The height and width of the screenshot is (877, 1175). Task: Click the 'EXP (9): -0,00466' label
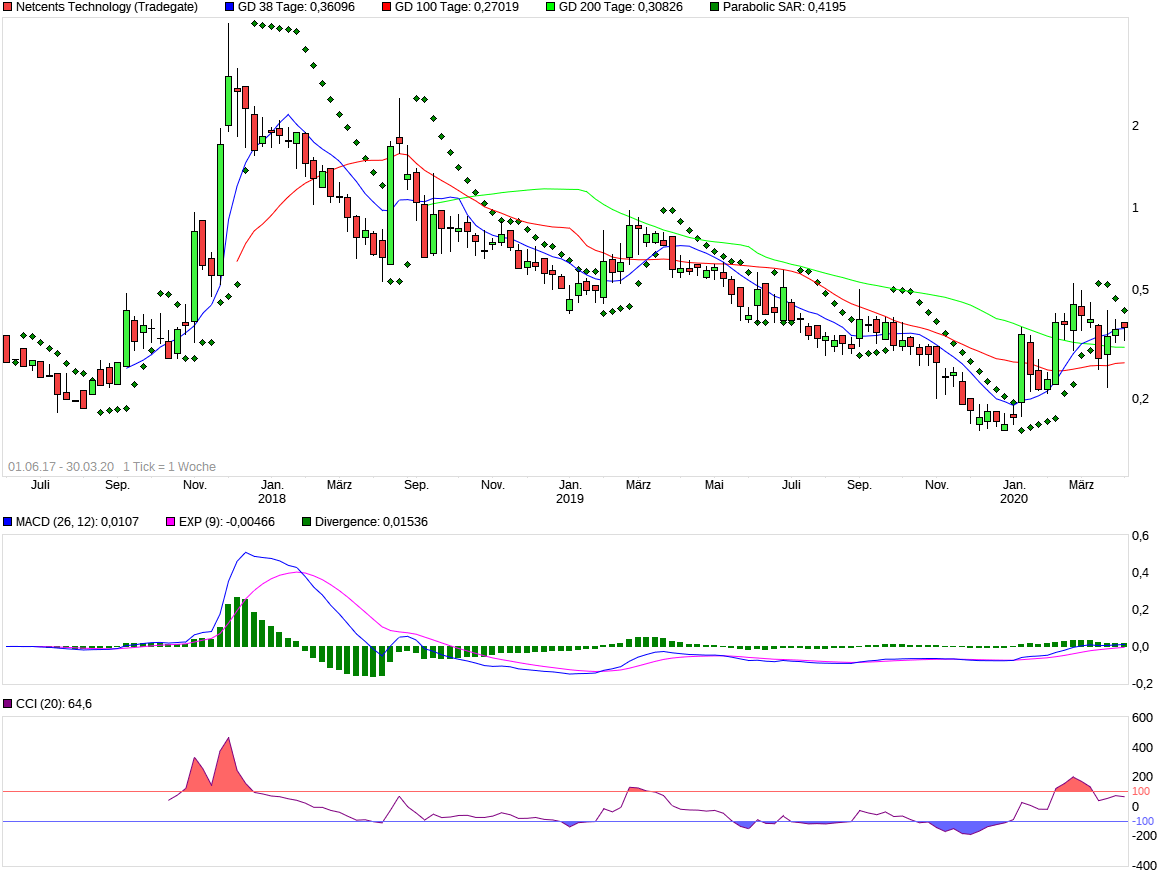[x=226, y=522]
